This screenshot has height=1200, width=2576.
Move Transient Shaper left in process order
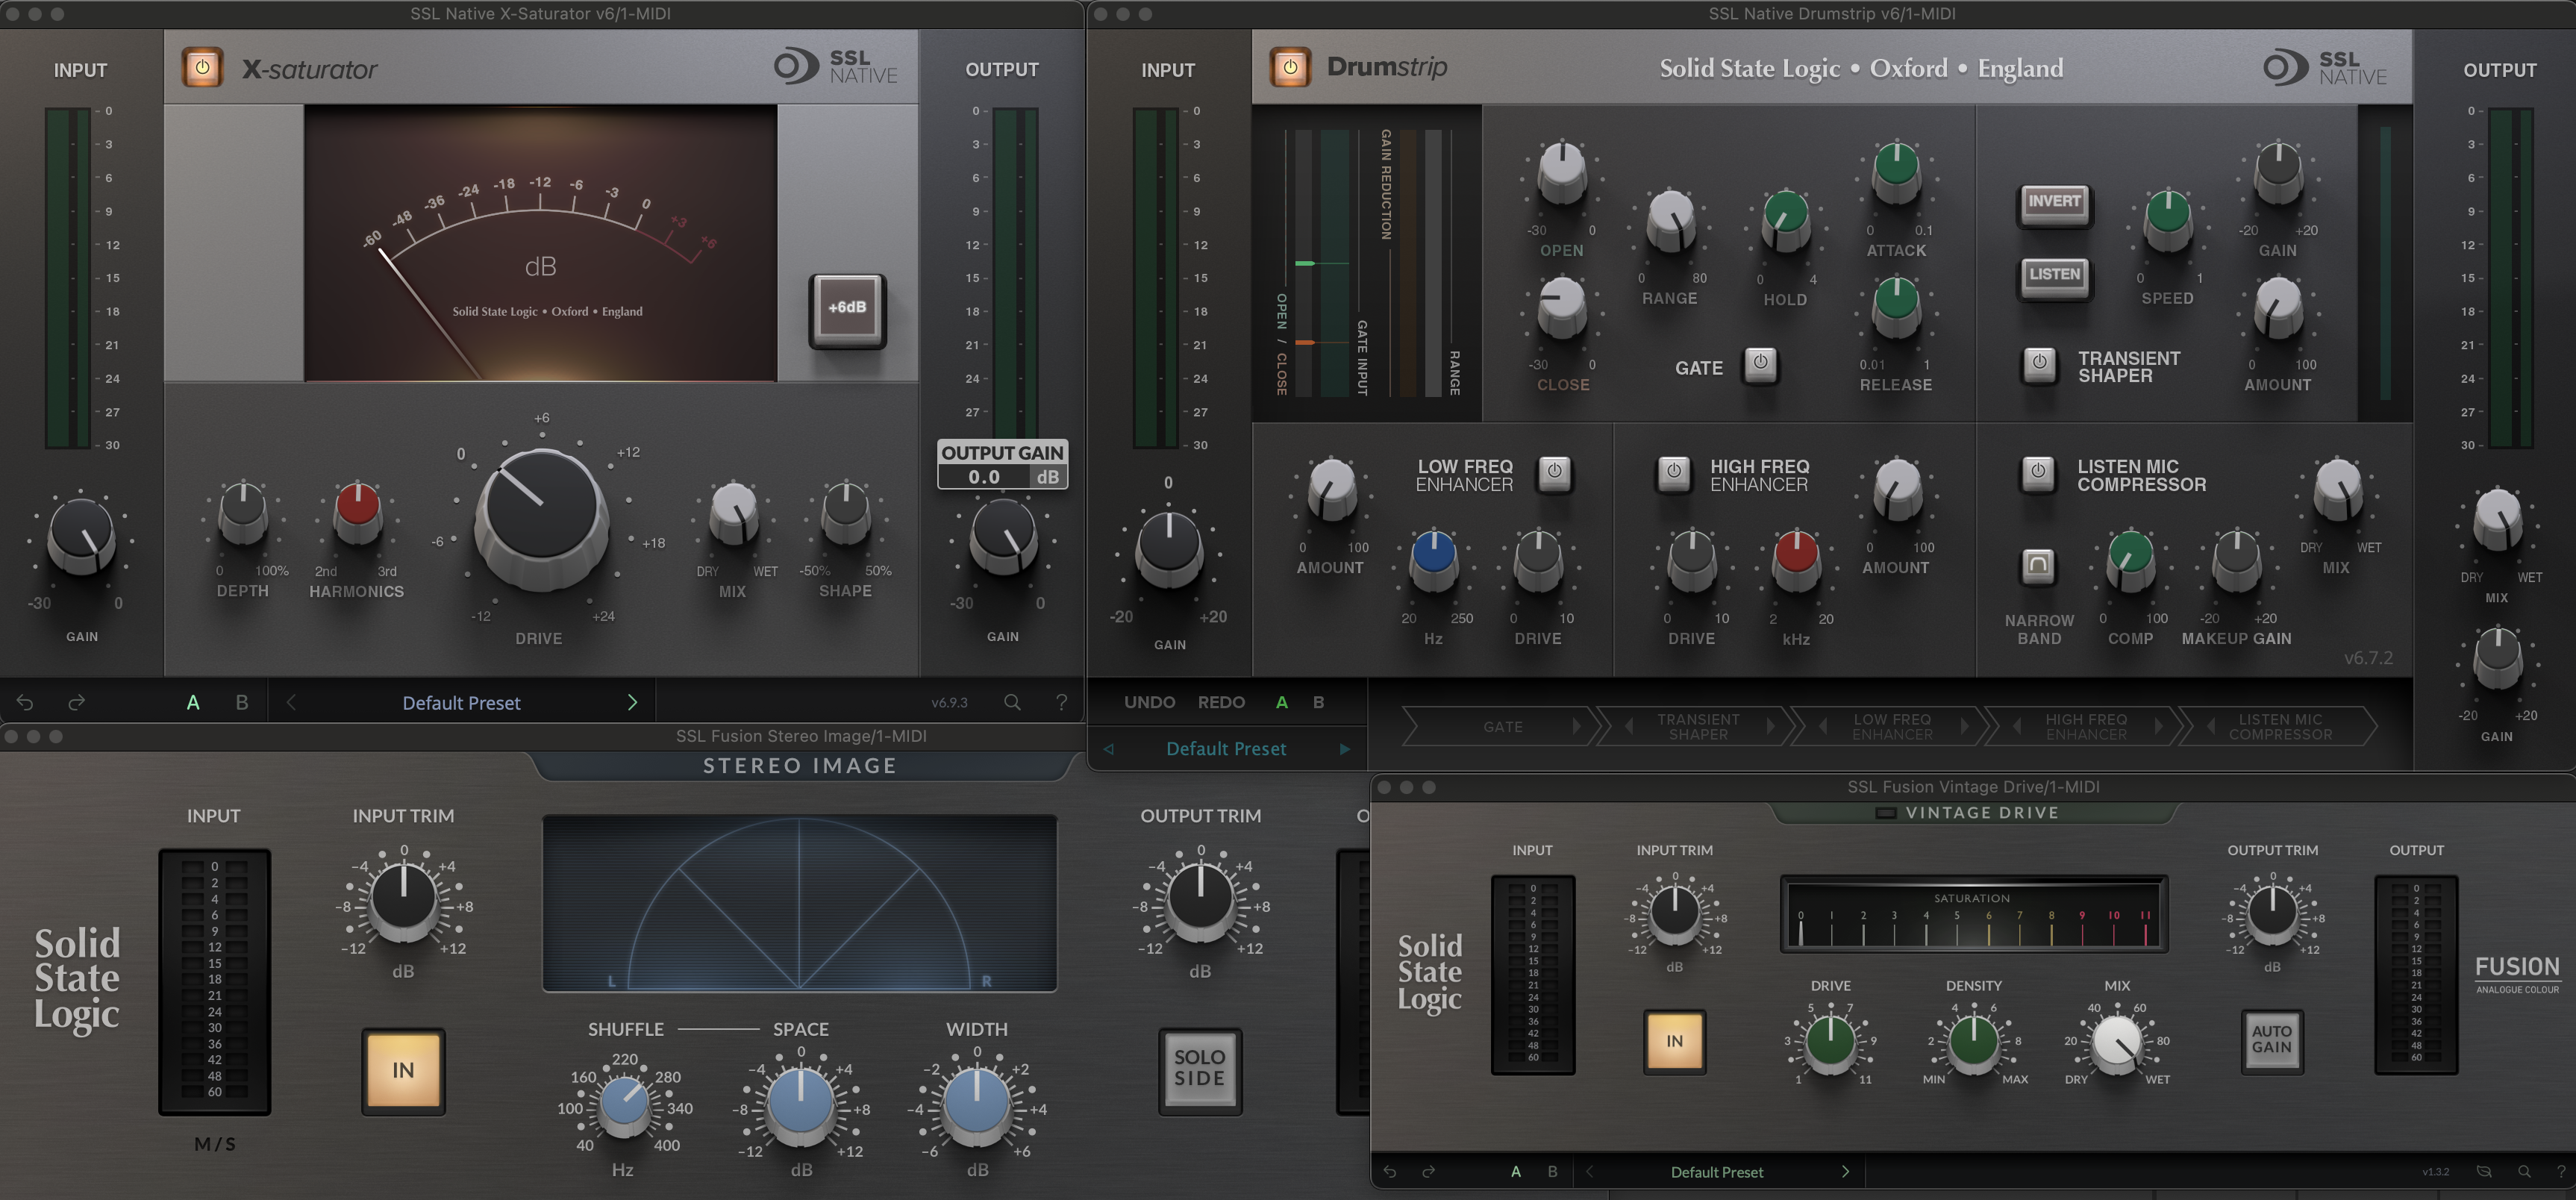1629,727
